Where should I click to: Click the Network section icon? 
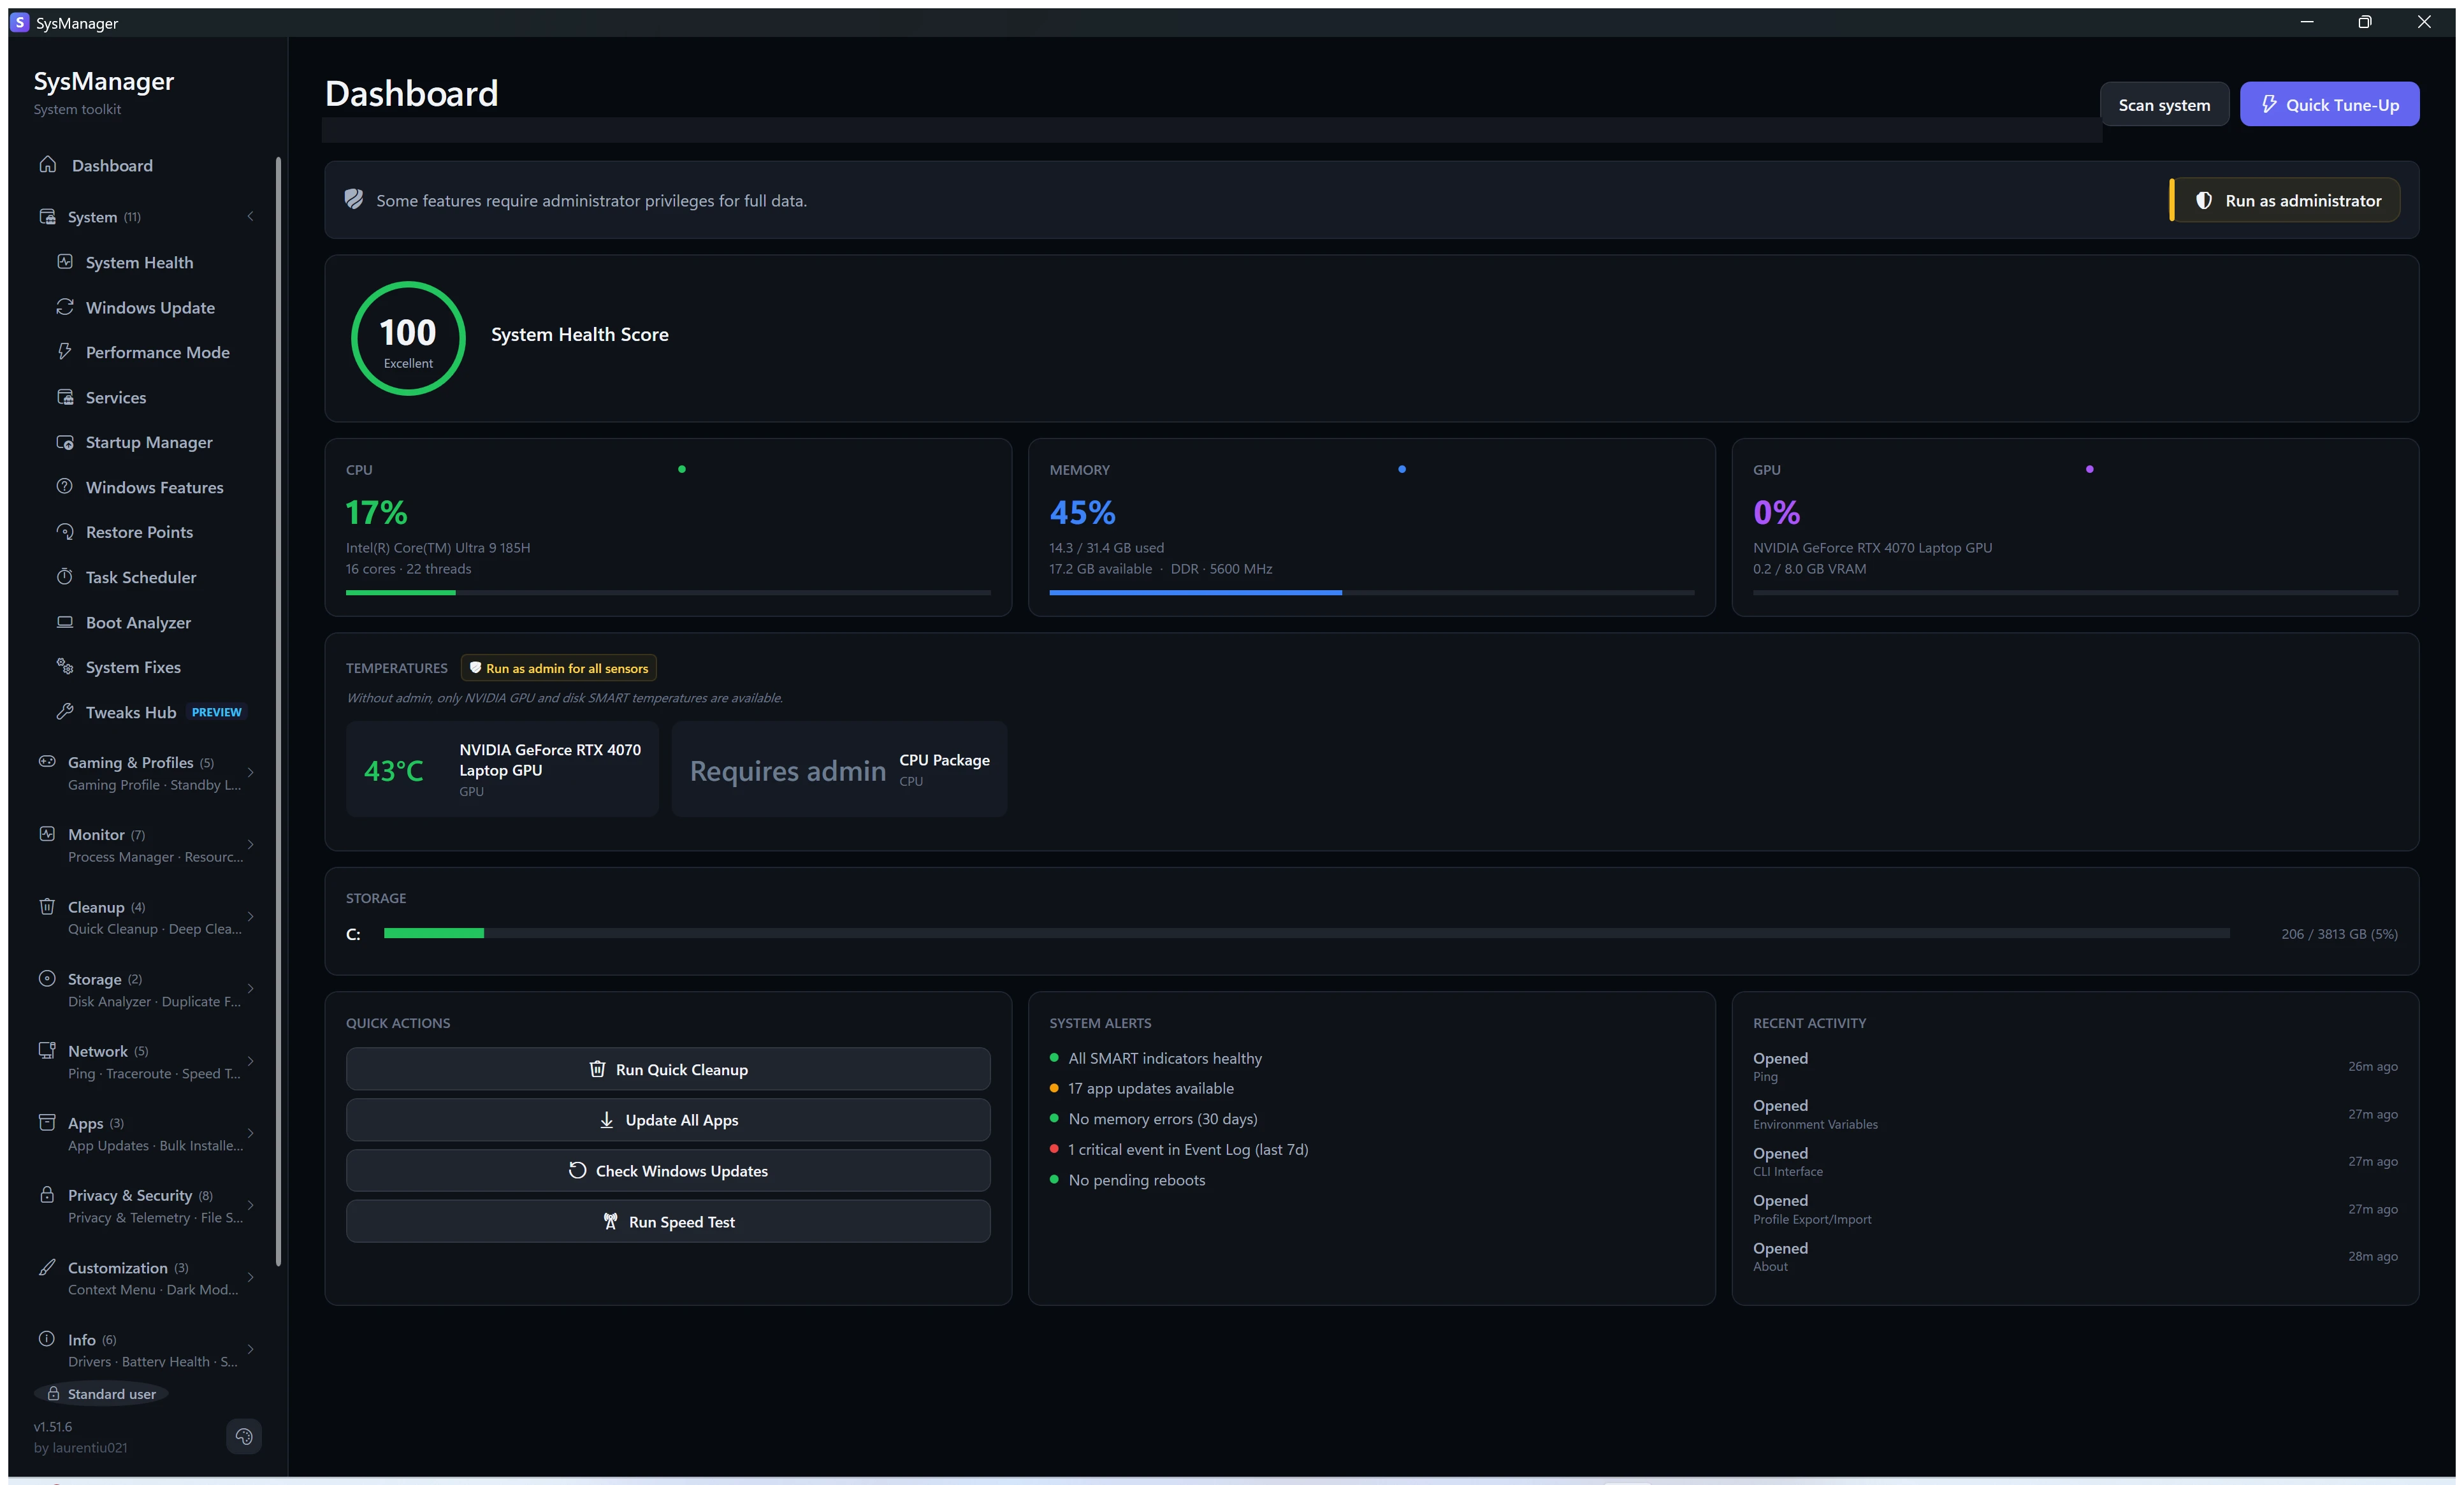tap(47, 1051)
